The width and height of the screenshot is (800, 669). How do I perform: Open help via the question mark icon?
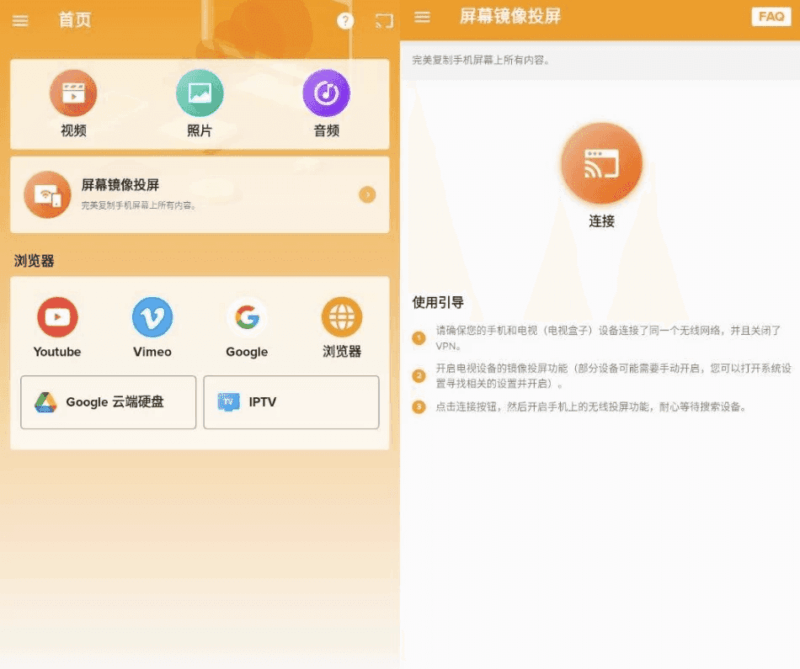tap(345, 20)
